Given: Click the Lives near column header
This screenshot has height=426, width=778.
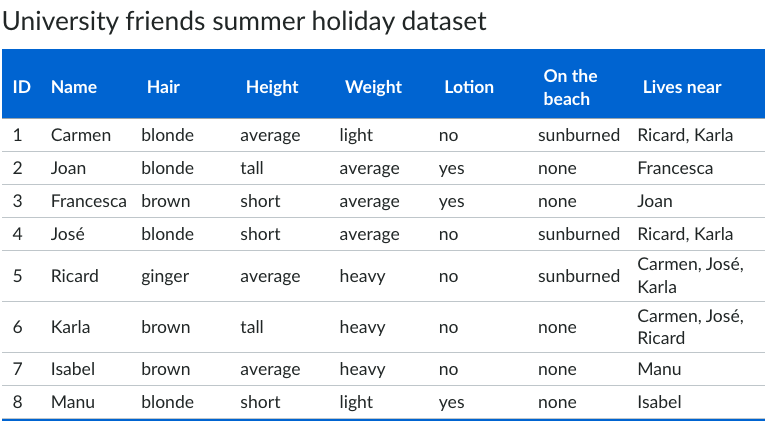Looking at the screenshot, I should click(682, 87).
